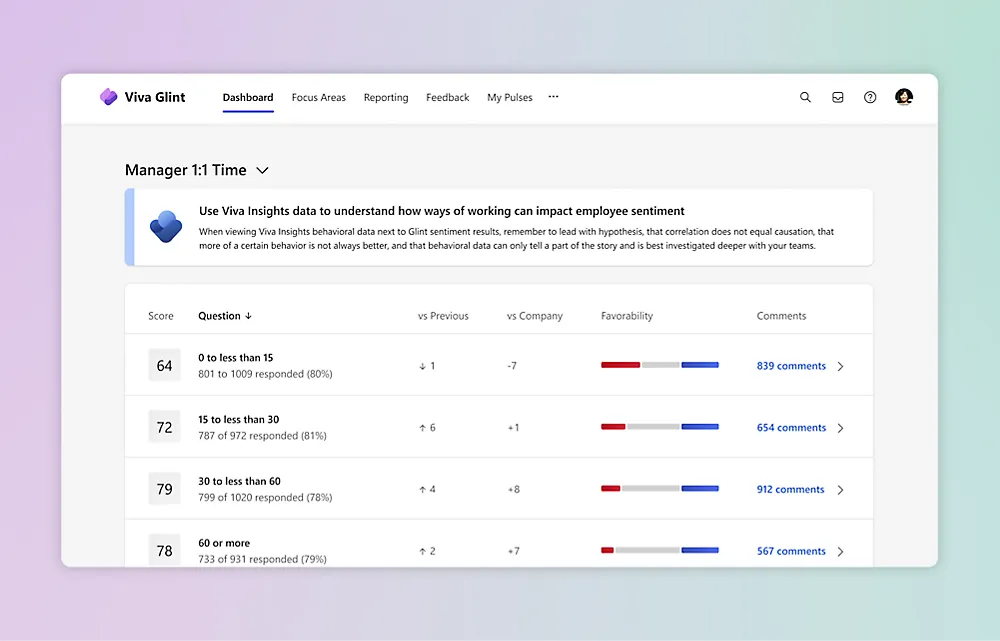Viewport: 1000px width, 641px height.
Task: Go to the My Pulses tab
Action: point(509,98)
